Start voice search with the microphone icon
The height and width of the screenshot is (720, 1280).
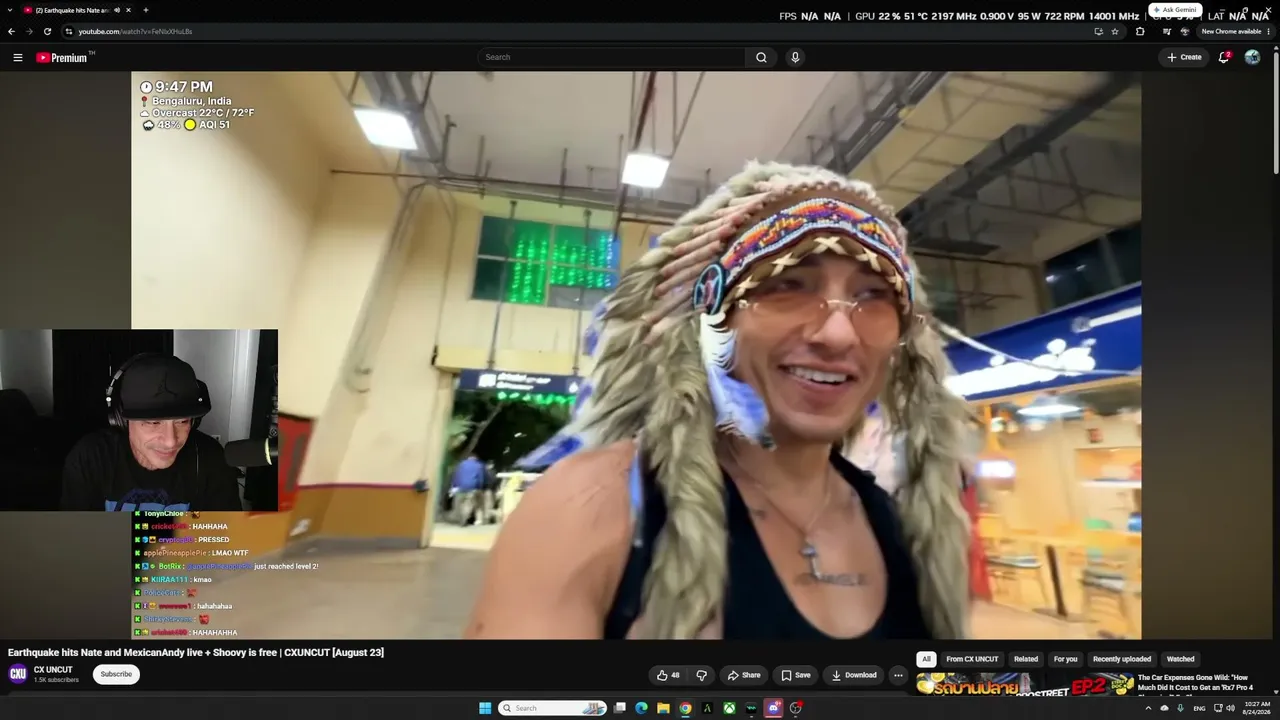(795, 57)
